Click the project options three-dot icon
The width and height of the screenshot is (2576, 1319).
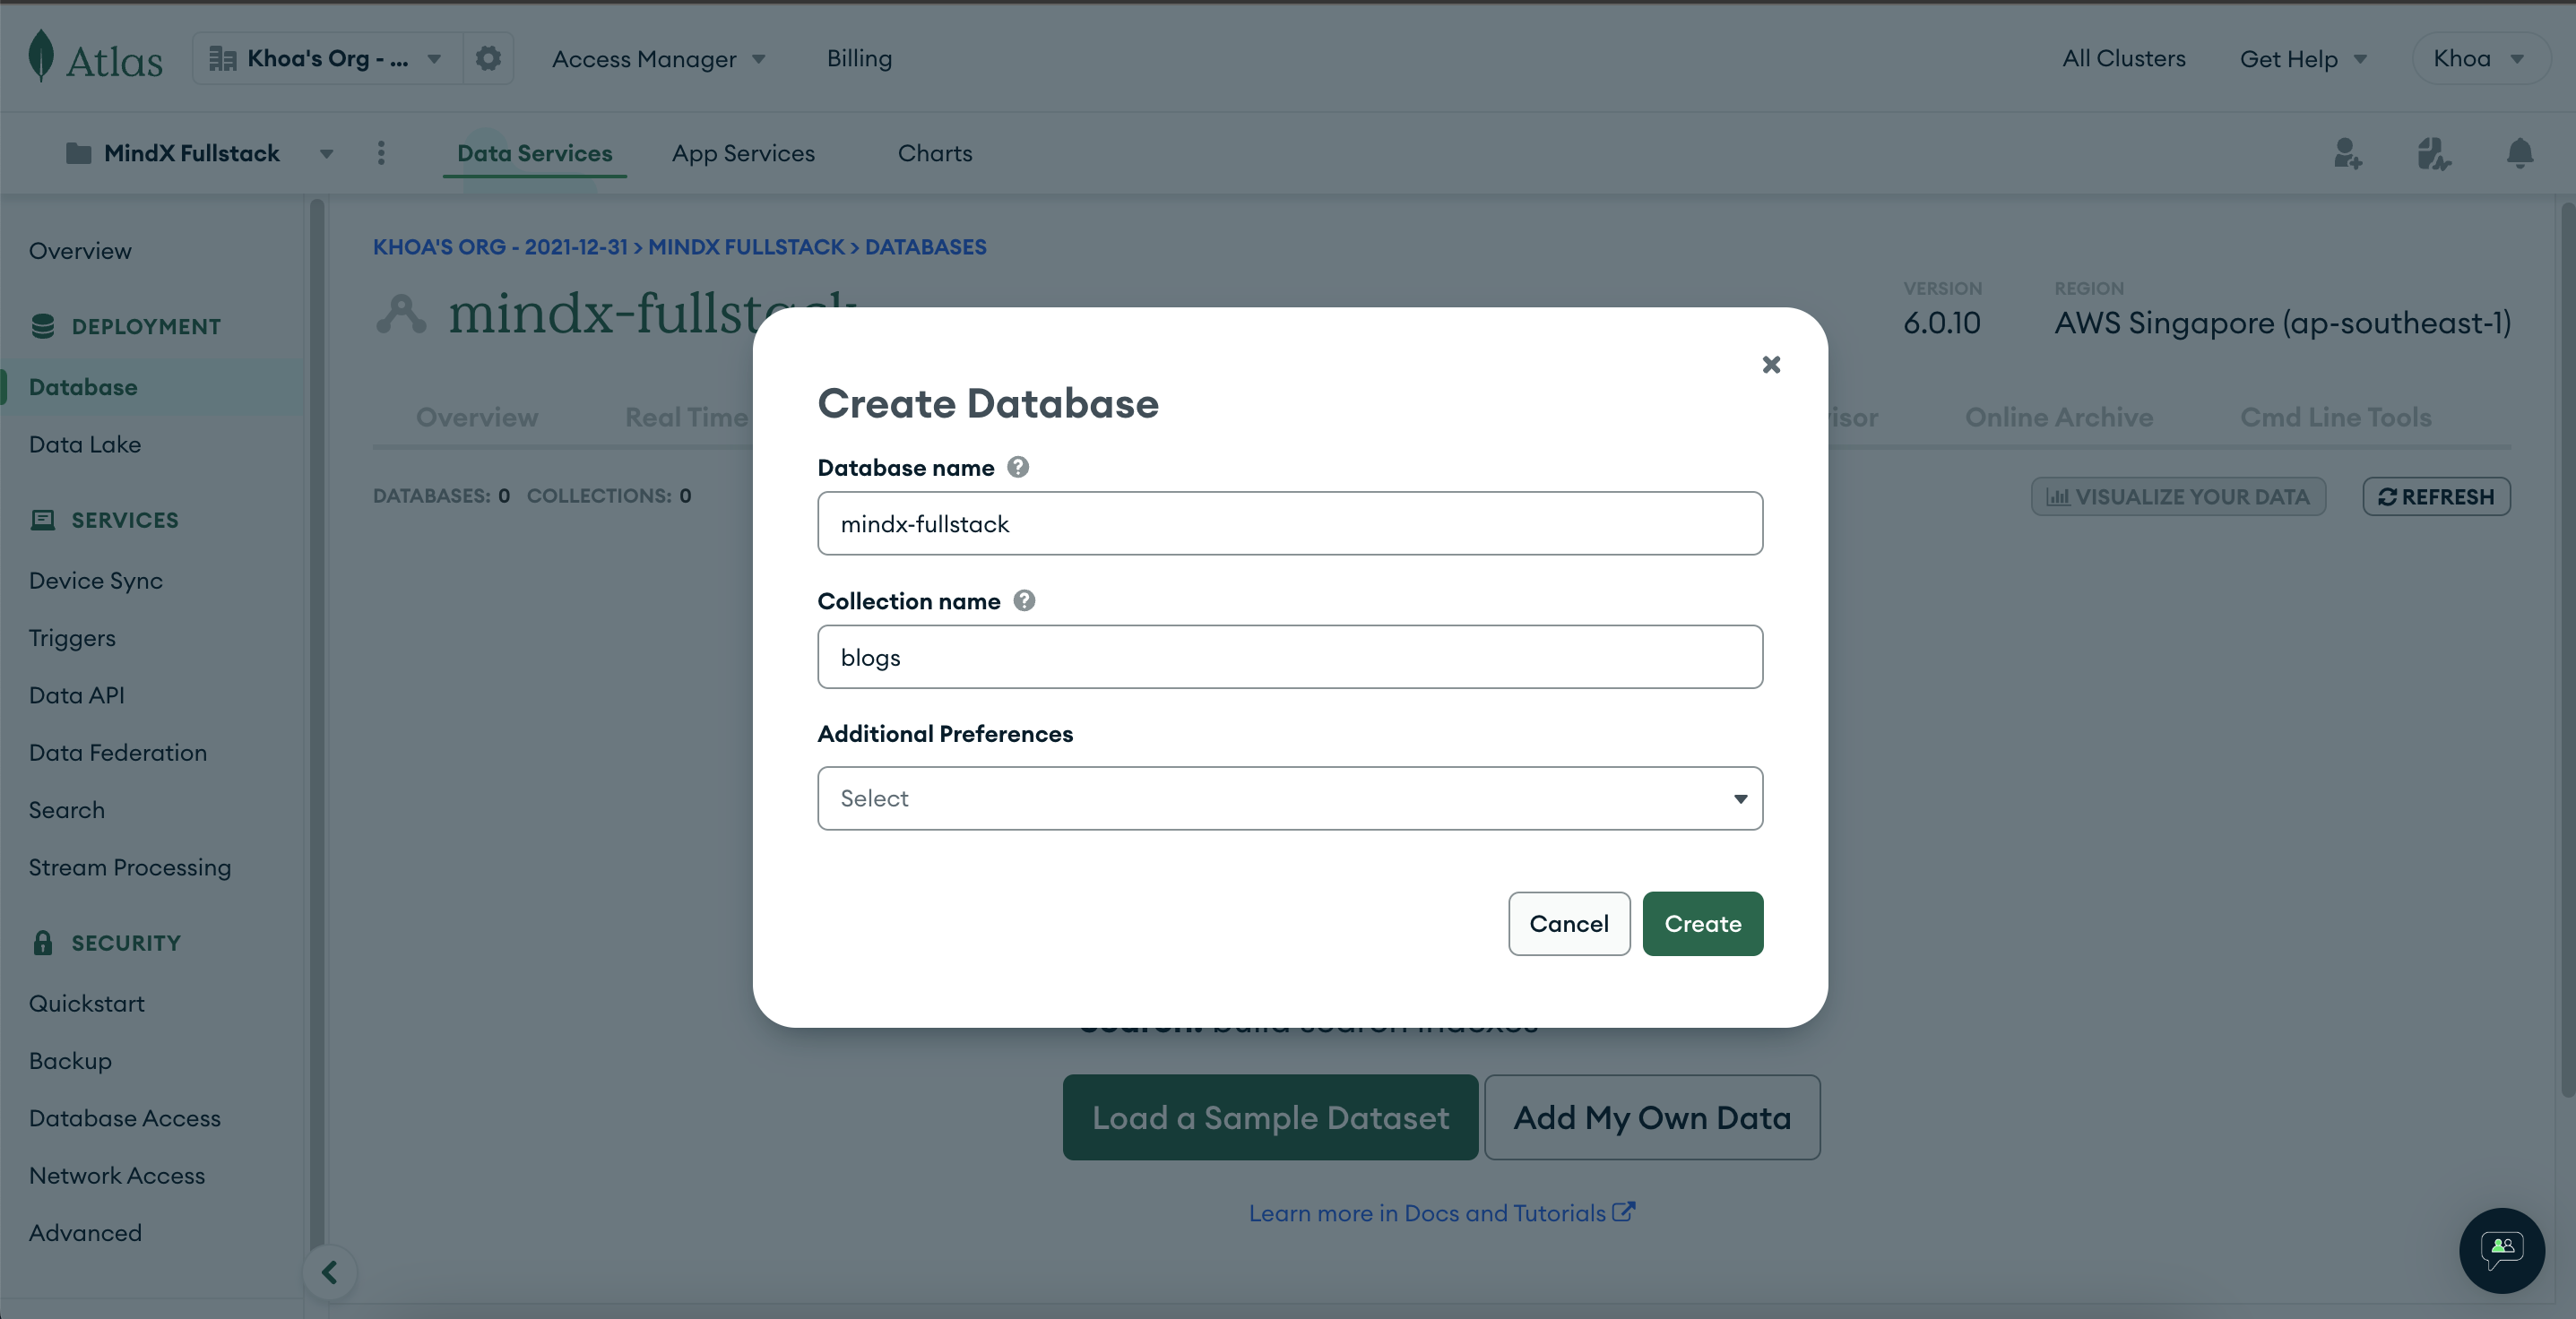[381, 153]
